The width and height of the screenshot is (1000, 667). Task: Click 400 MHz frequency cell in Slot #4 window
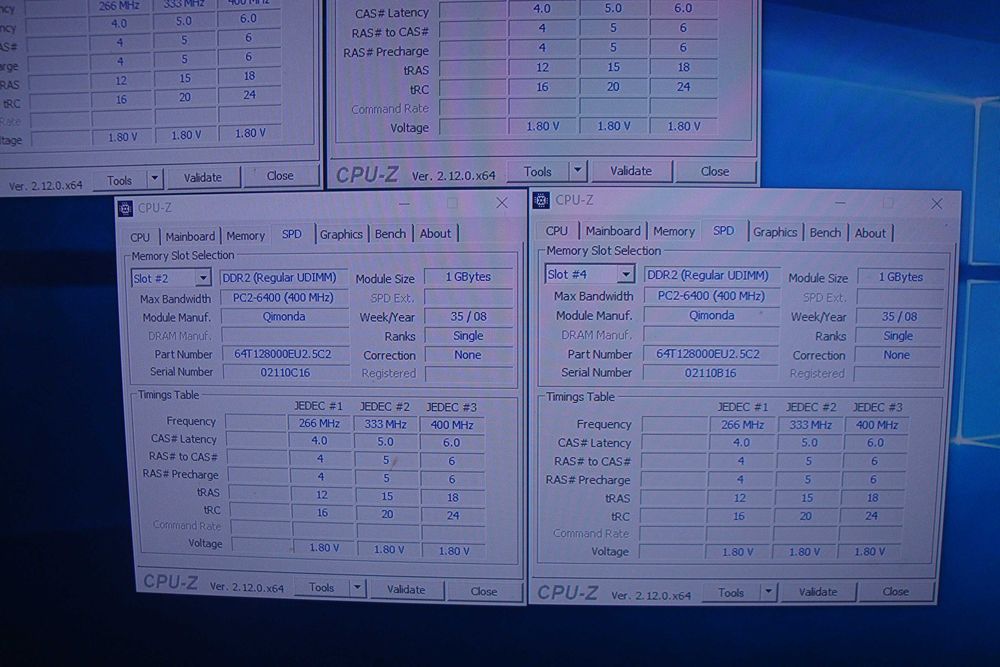(x=877, y=425)
